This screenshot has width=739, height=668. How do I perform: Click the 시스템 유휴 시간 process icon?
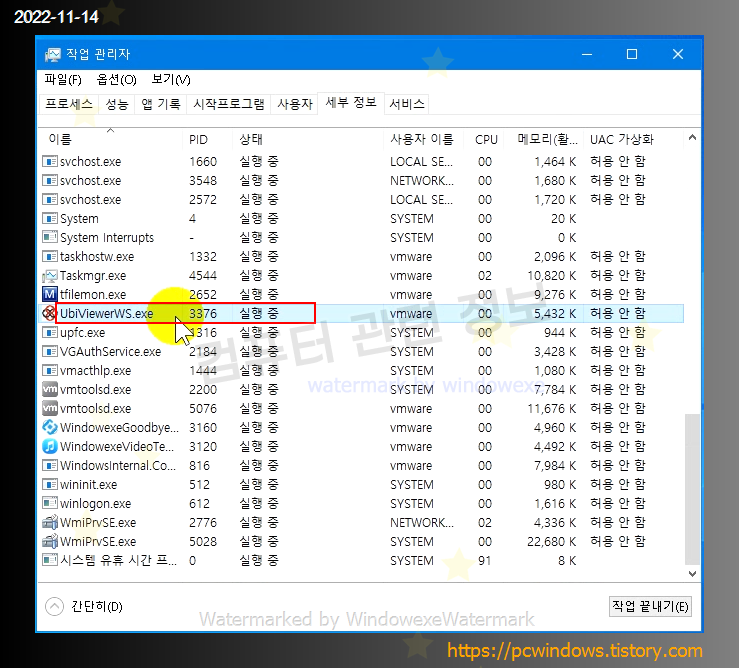tap(49, 560)
